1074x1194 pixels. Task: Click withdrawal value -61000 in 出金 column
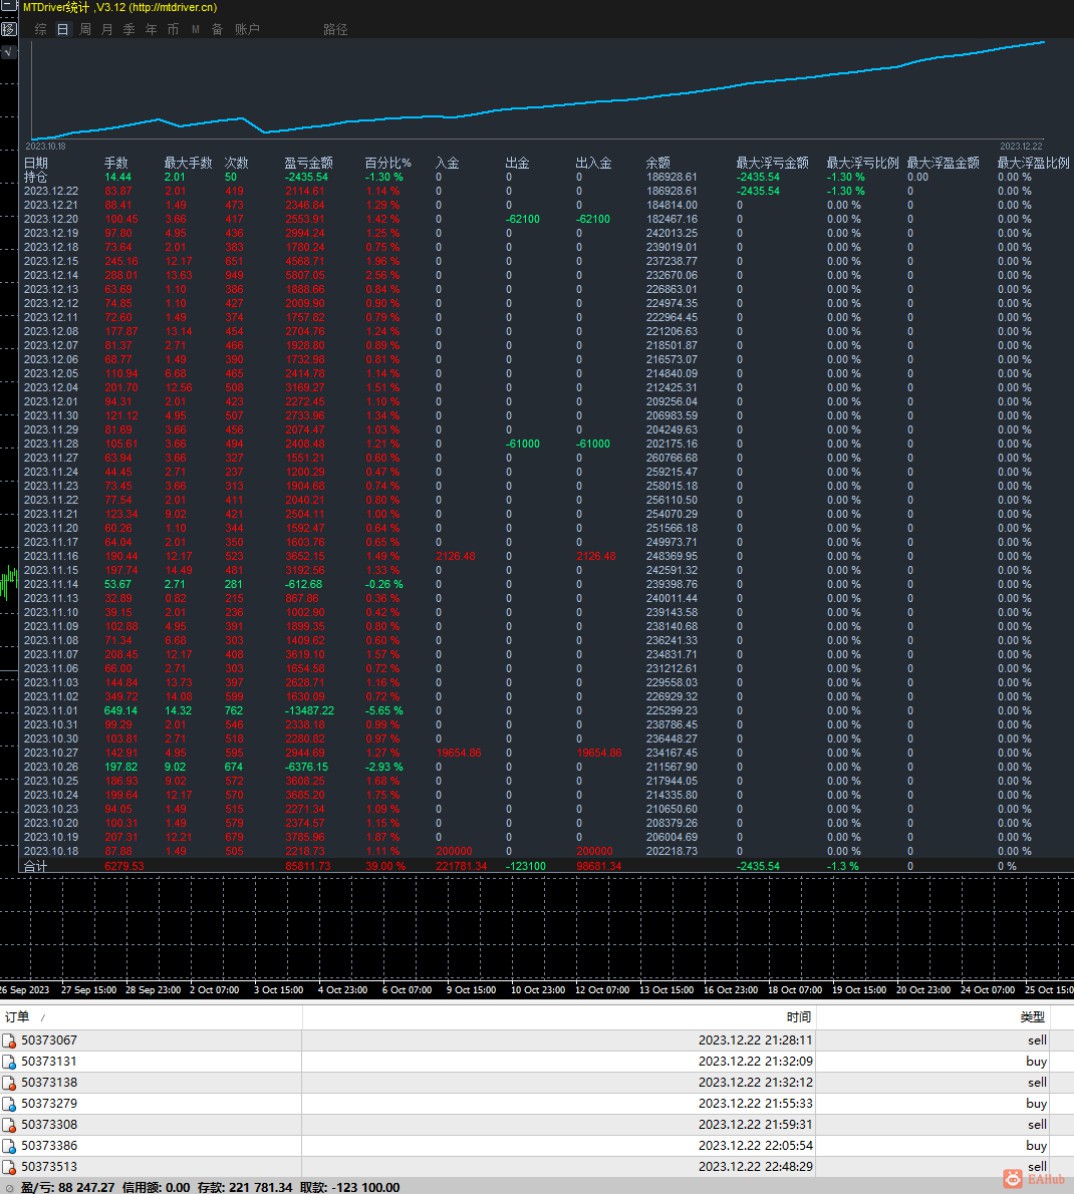point(523,444)
